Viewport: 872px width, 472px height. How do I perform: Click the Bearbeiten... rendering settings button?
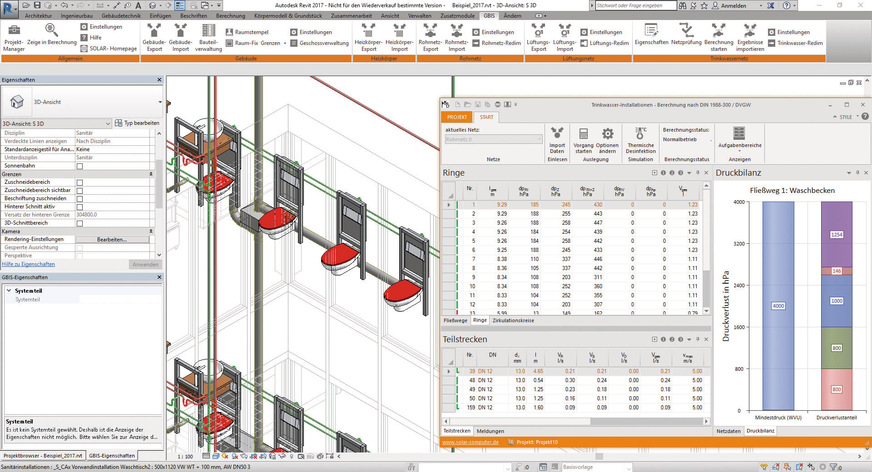click(111, 239)
